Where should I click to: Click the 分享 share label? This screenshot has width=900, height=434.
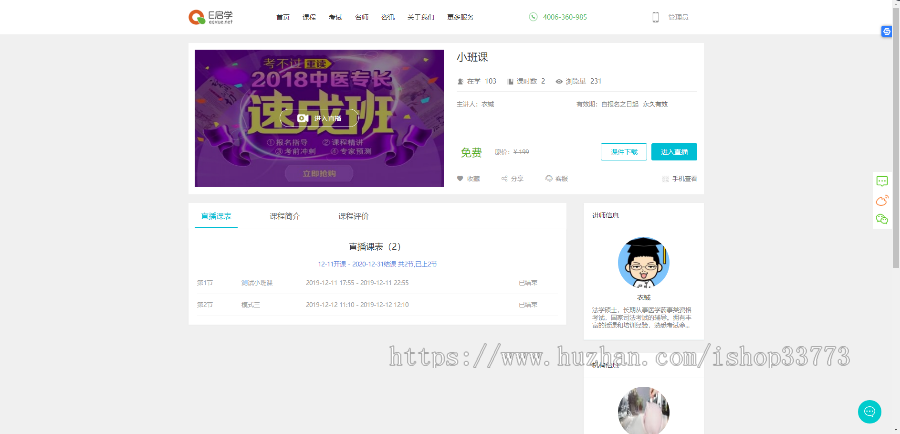coord(517,179)
